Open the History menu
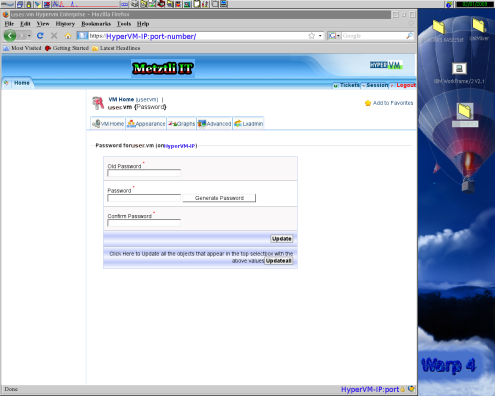Screen dimensions: 495x396 (x=65, y=24)
